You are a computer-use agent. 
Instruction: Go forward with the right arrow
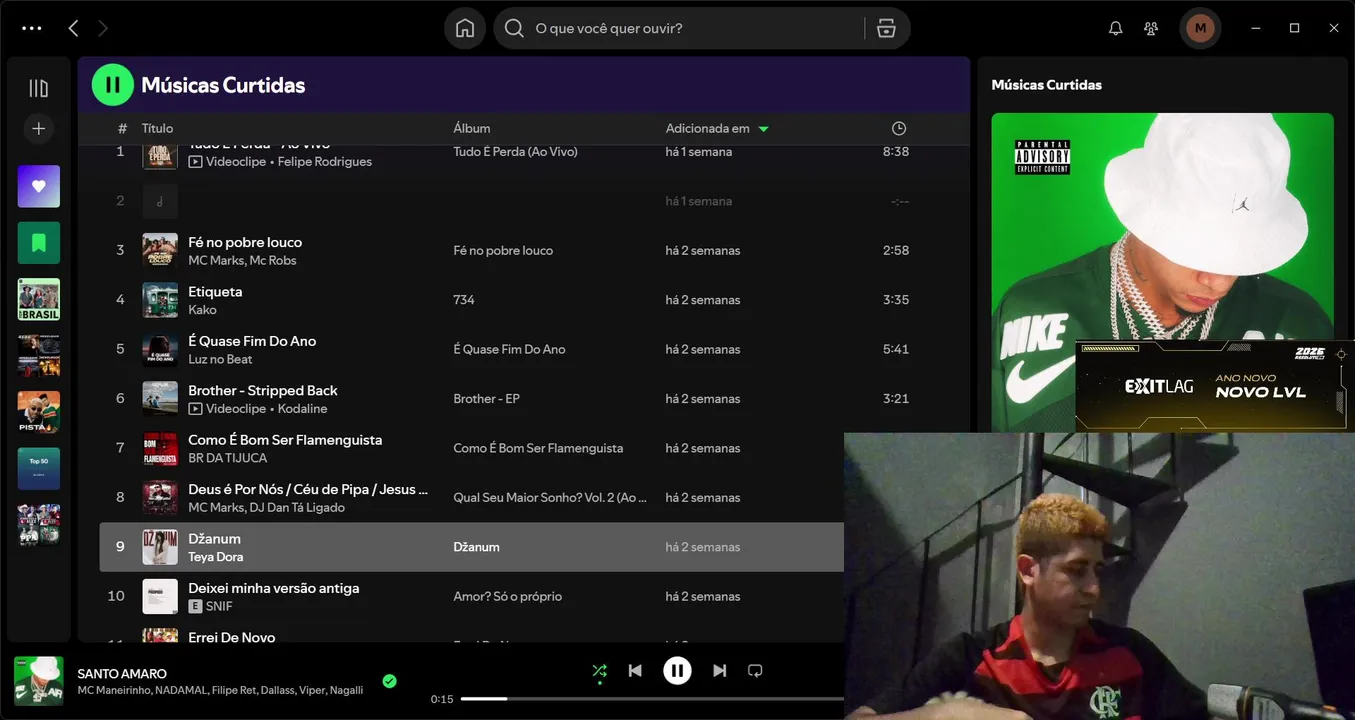pyautogui.click(x=103, y=28)
